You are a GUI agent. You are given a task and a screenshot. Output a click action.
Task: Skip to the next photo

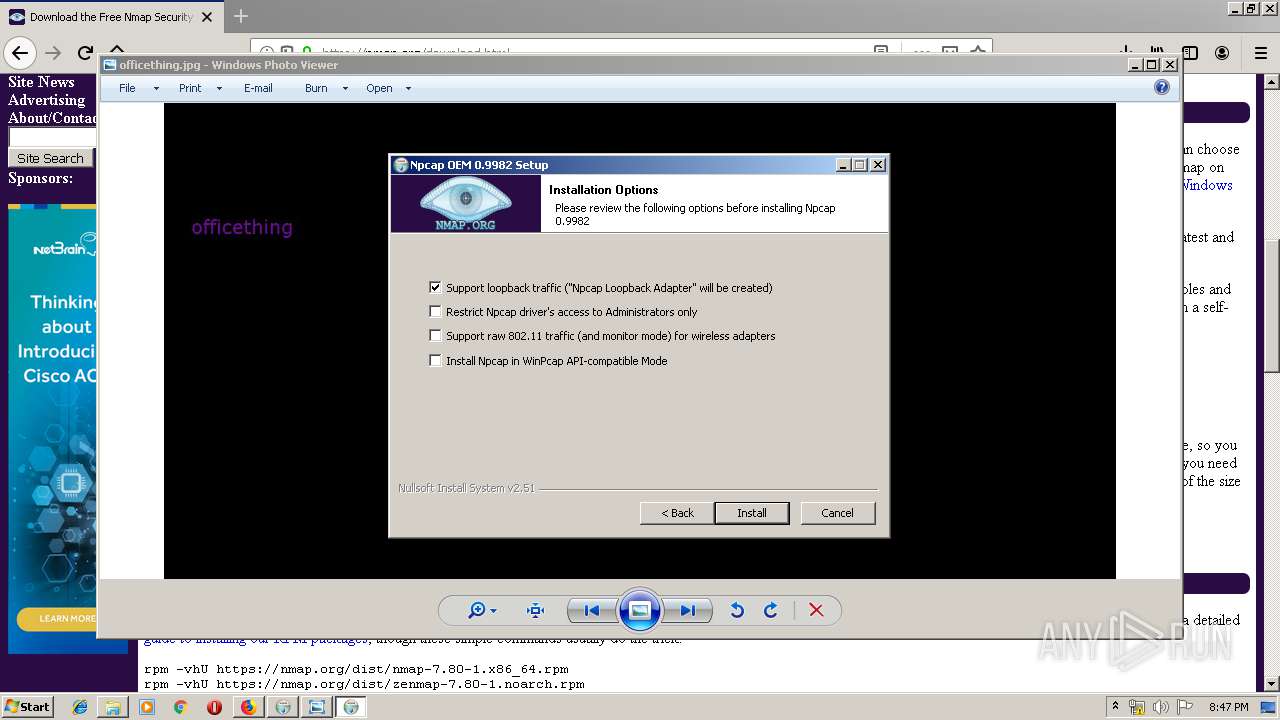tap(688, 611)
